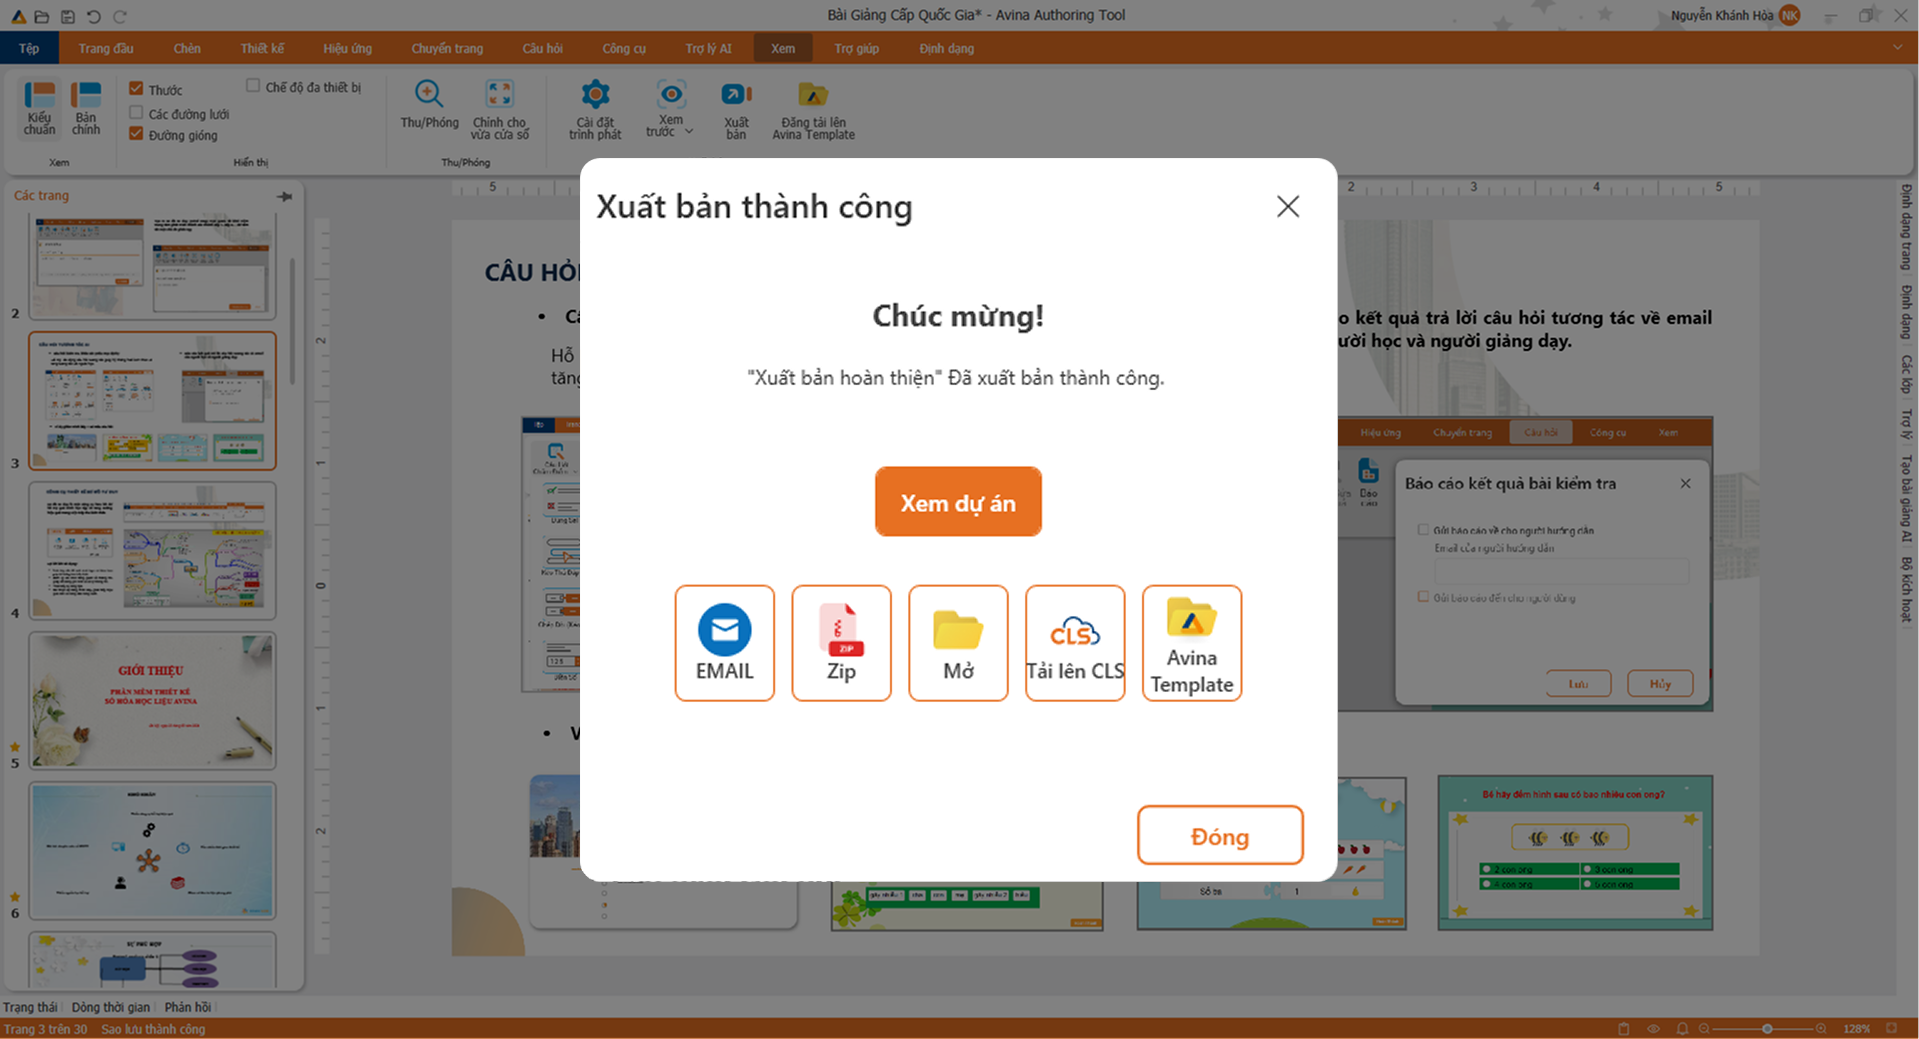The image size is (1919, 1039).
Task: Click the Nguyễn Khánh Hòa user avatar
Action: tap(1790, 15)
